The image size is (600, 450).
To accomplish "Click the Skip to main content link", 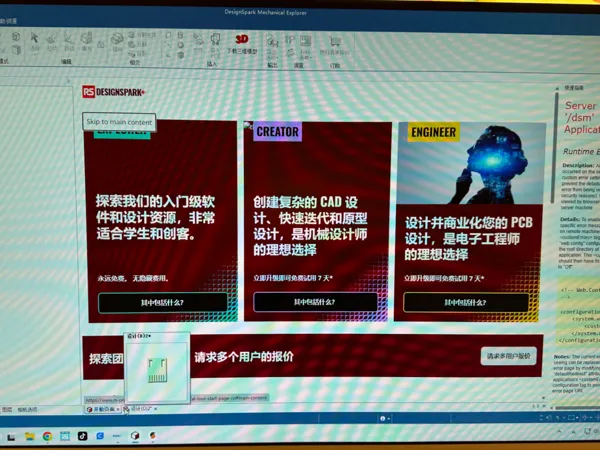I will click(x=119, y=122).
